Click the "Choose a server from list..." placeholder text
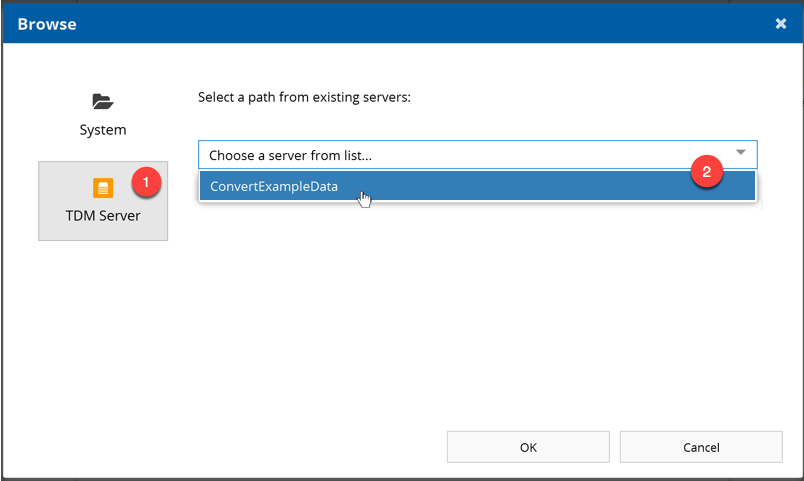The width and height of the screenshot is (804, 481). coord(290,156)
